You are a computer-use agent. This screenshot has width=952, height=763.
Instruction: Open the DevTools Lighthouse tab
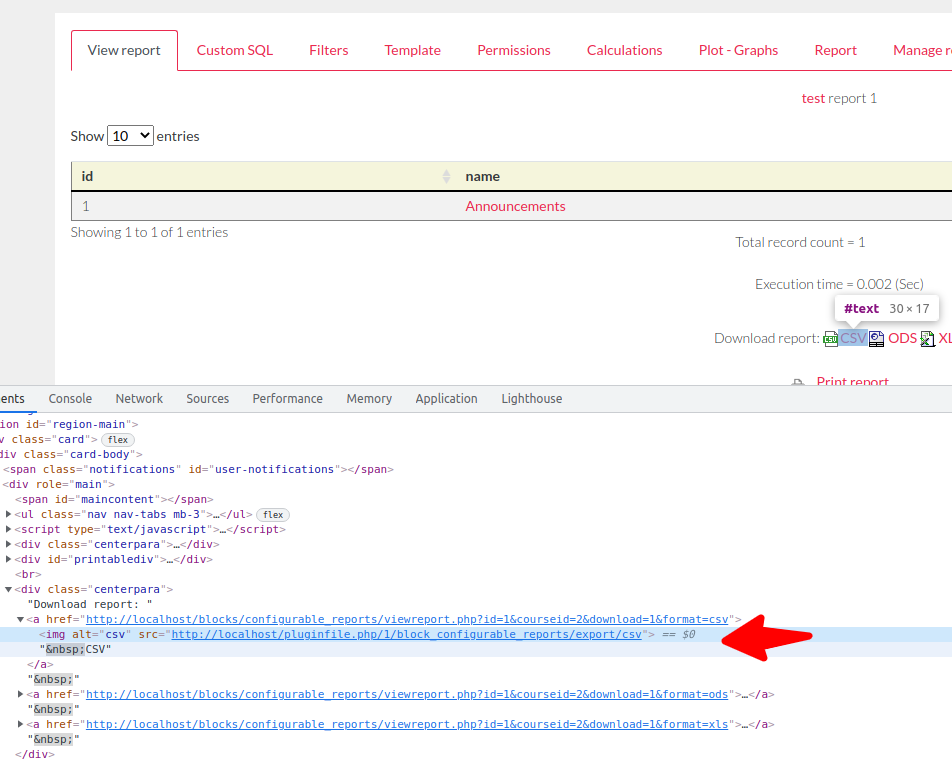pyautogui.click(x=532, y=399)
